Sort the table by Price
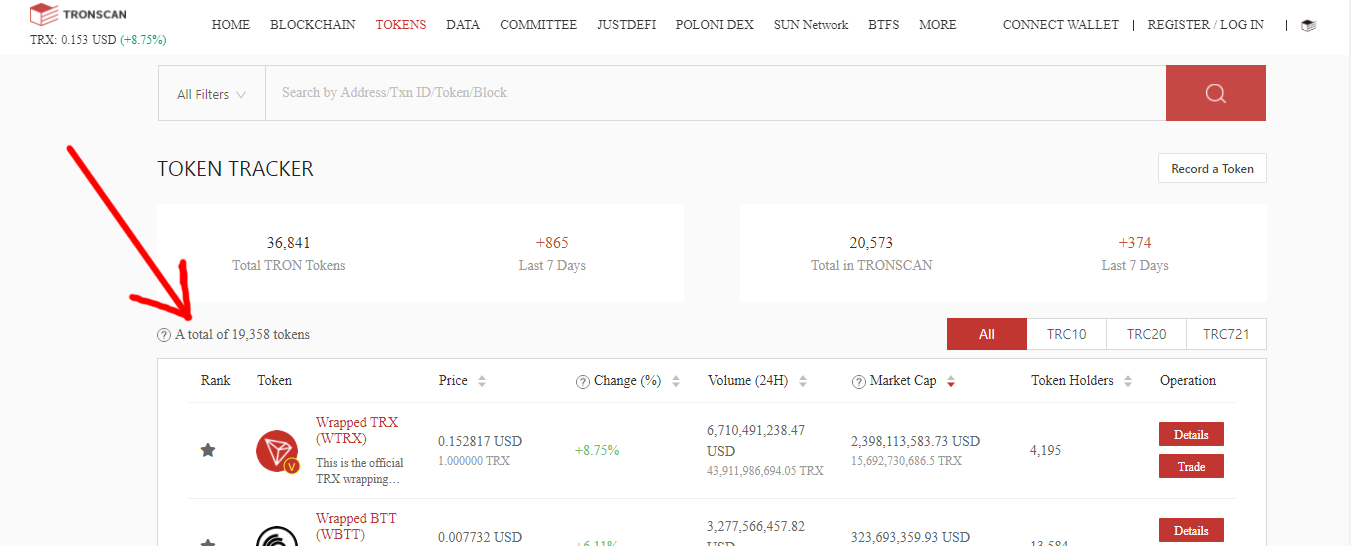 (482, 381)
